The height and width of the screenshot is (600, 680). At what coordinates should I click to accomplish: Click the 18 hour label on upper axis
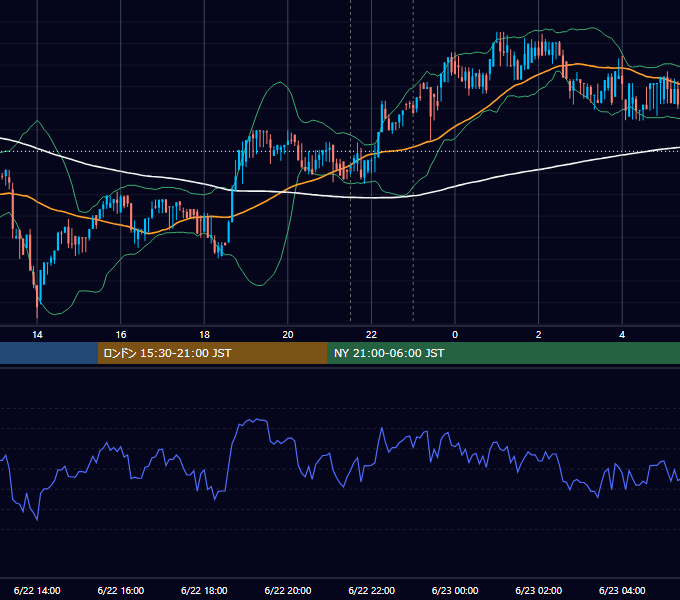204,335
